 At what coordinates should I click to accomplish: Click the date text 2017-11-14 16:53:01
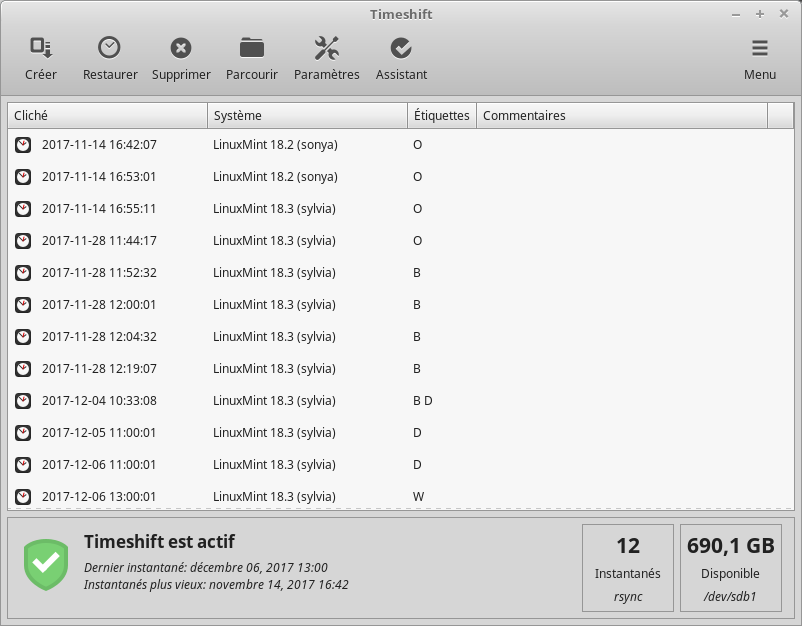click(99, 177)
